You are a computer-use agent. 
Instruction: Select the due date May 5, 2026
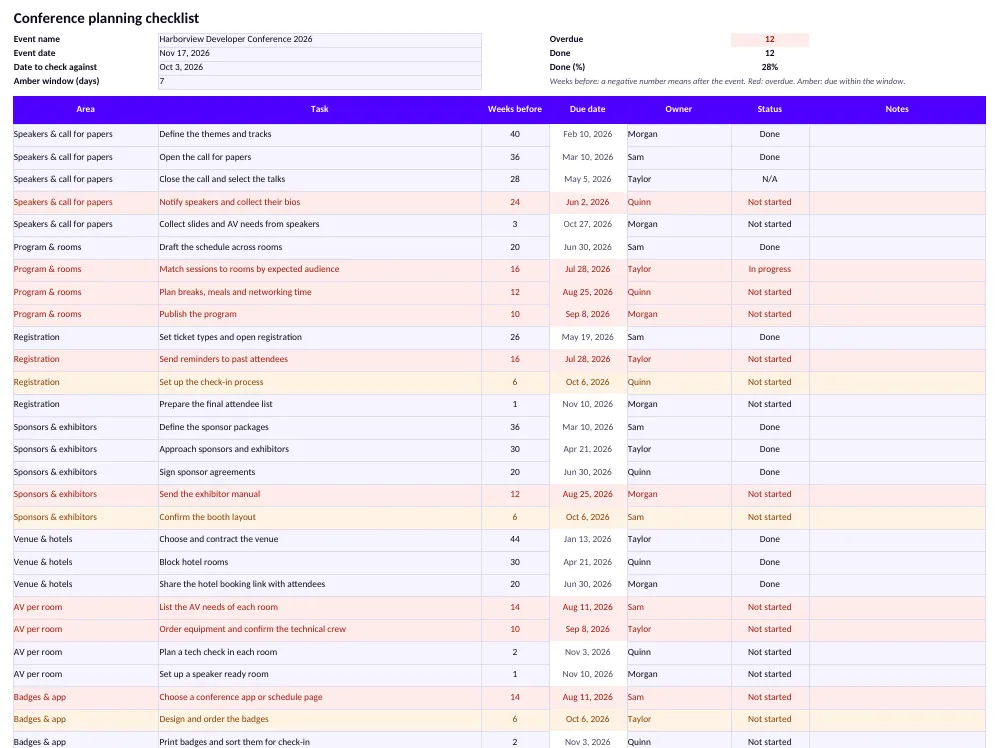pos(587,179)
